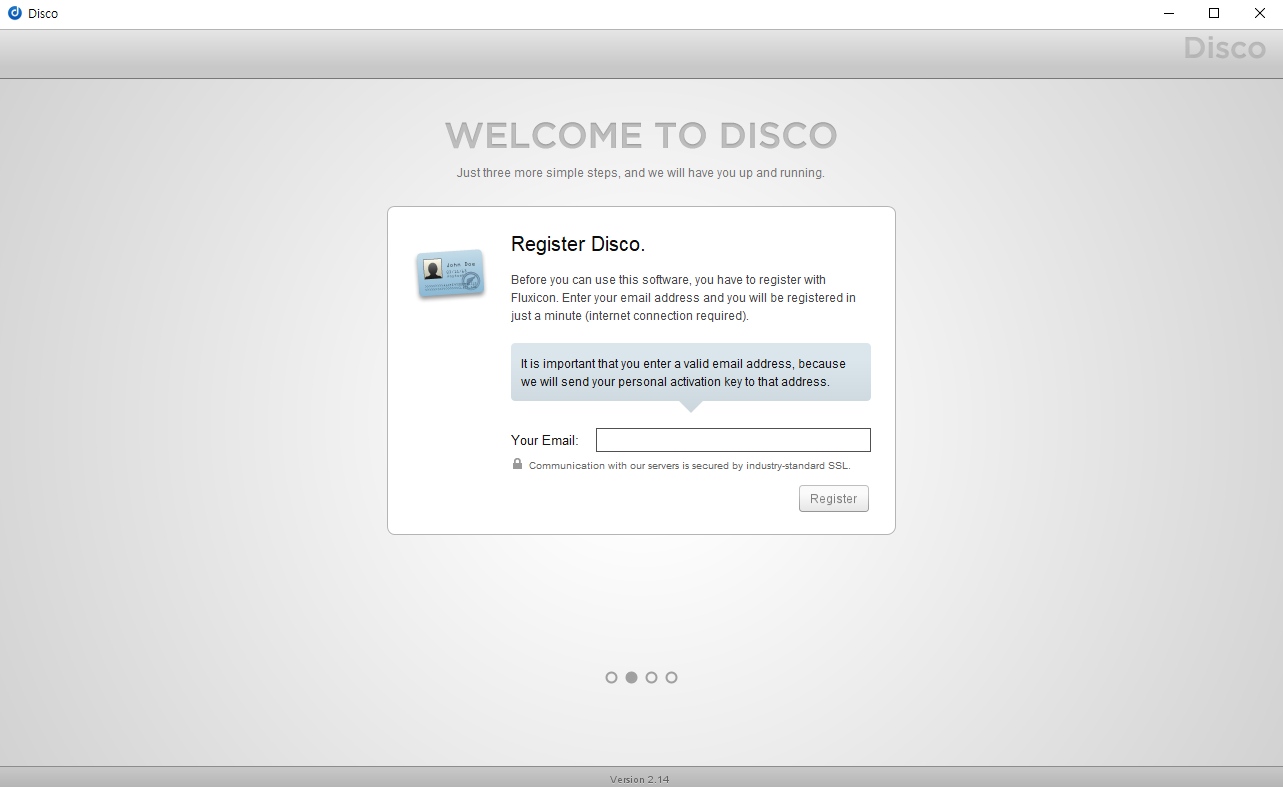Select the second filled step indicator dot
The height and width of the screenshot is (787, 1283).
pos(632,677)
